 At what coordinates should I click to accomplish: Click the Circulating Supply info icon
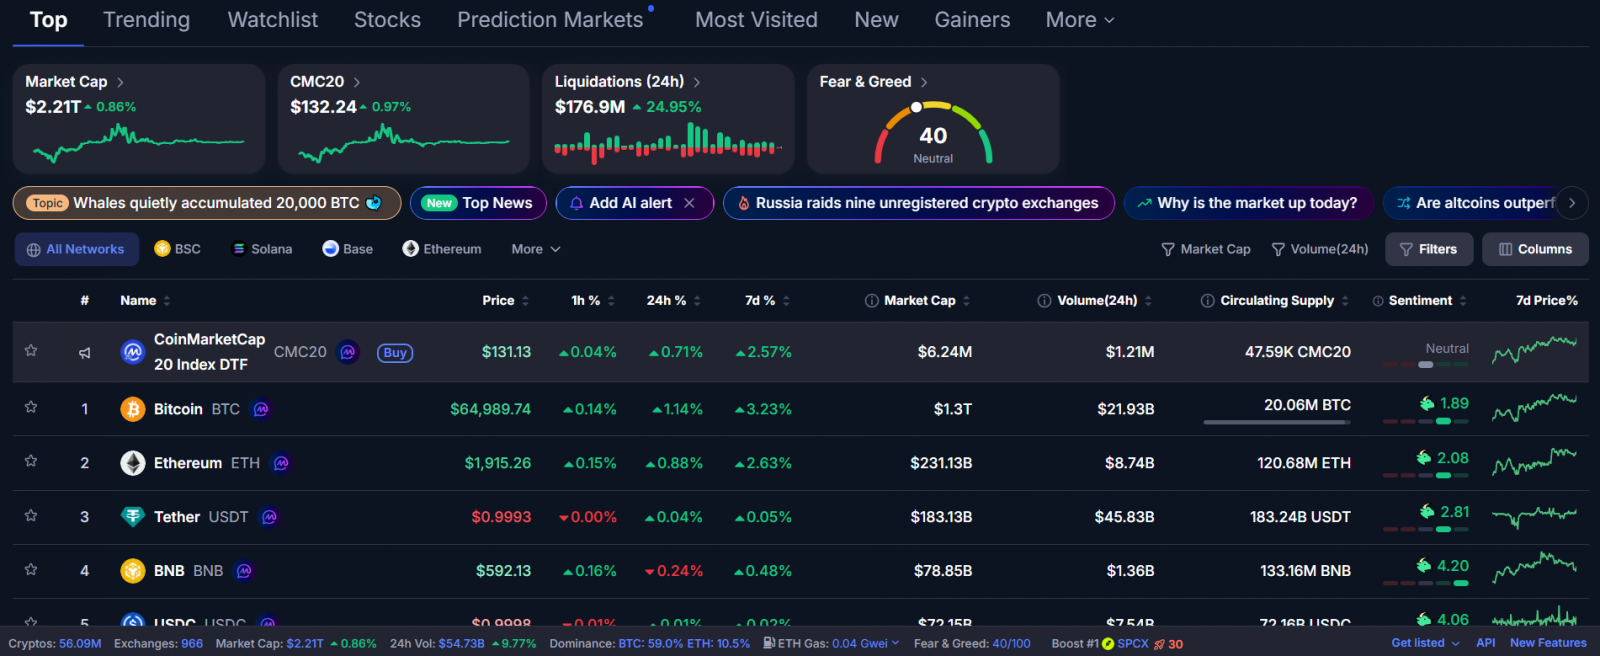[1208, 301]
